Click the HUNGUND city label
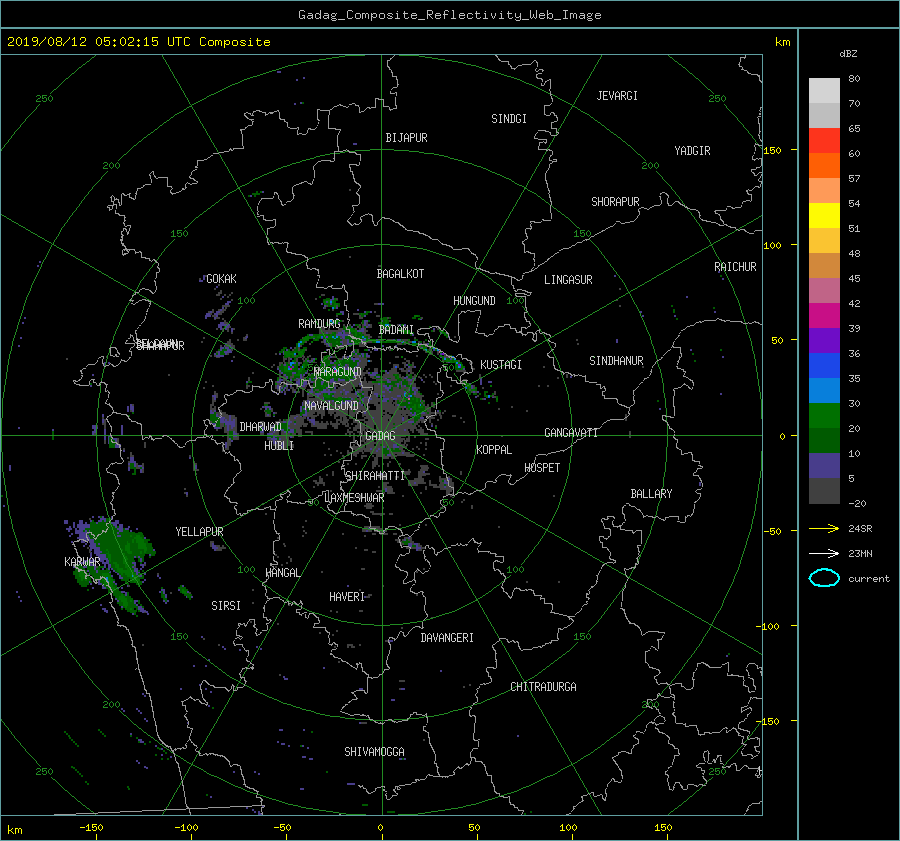The height and width of the screenshot is (841, 900). click(x=474, y=301)
